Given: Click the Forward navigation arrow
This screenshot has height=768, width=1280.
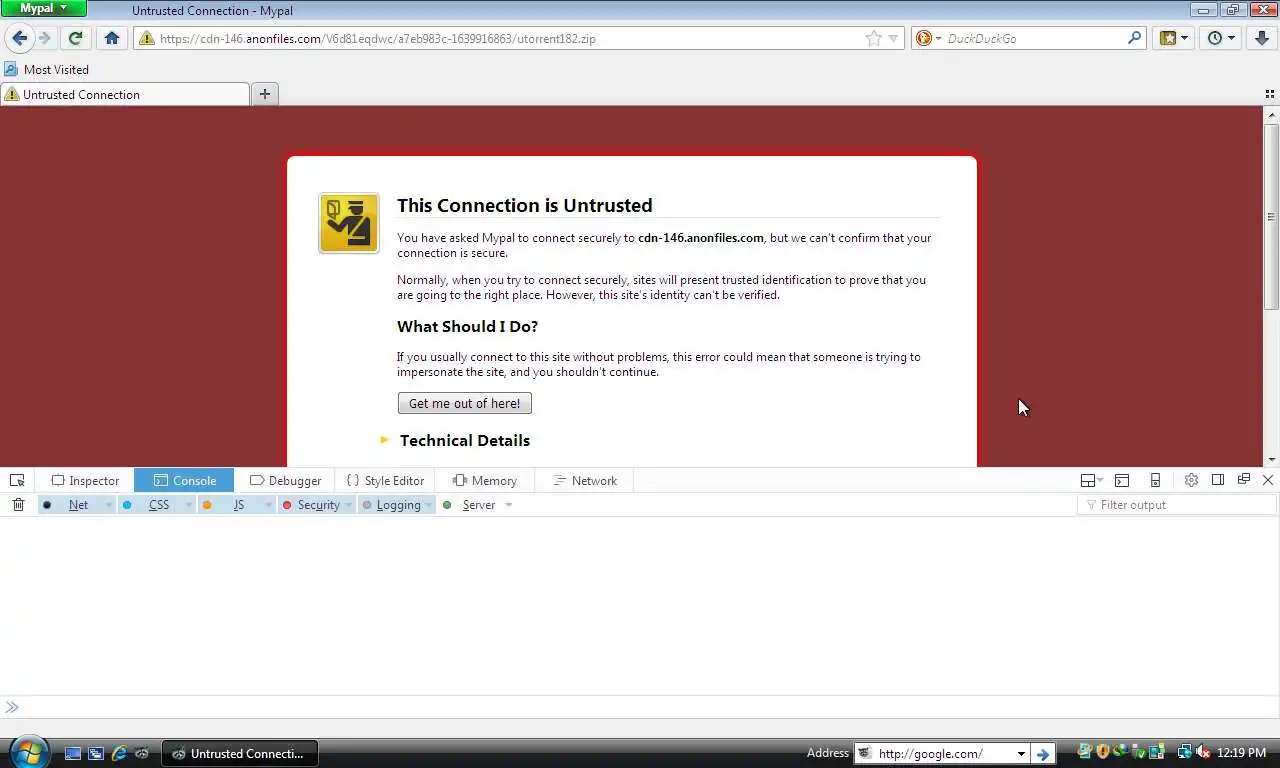Looking at the screenshot, I should 45,38.
